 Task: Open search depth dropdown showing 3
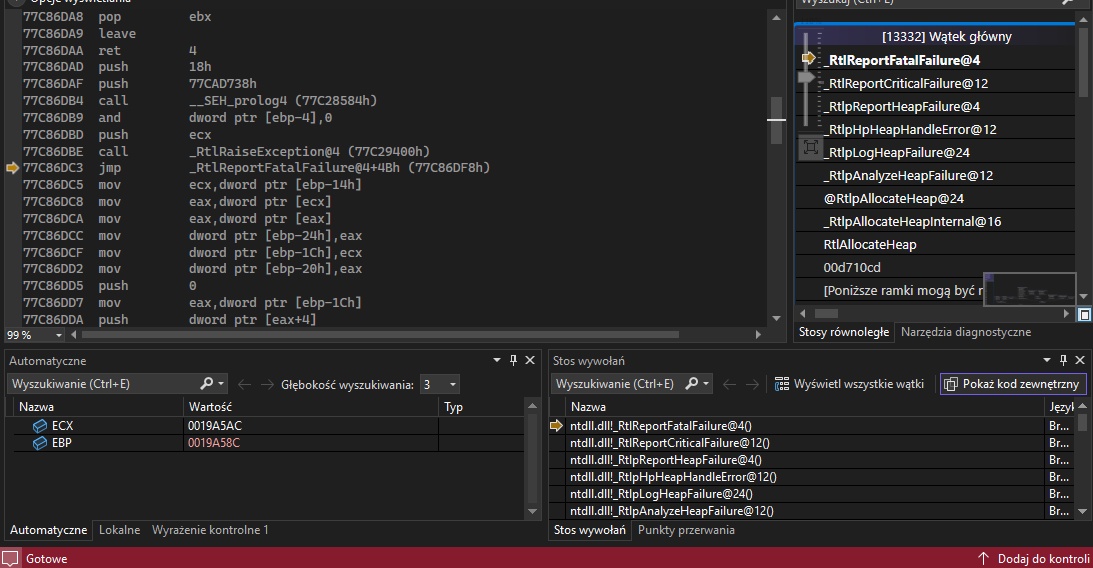tap(440, 384)
